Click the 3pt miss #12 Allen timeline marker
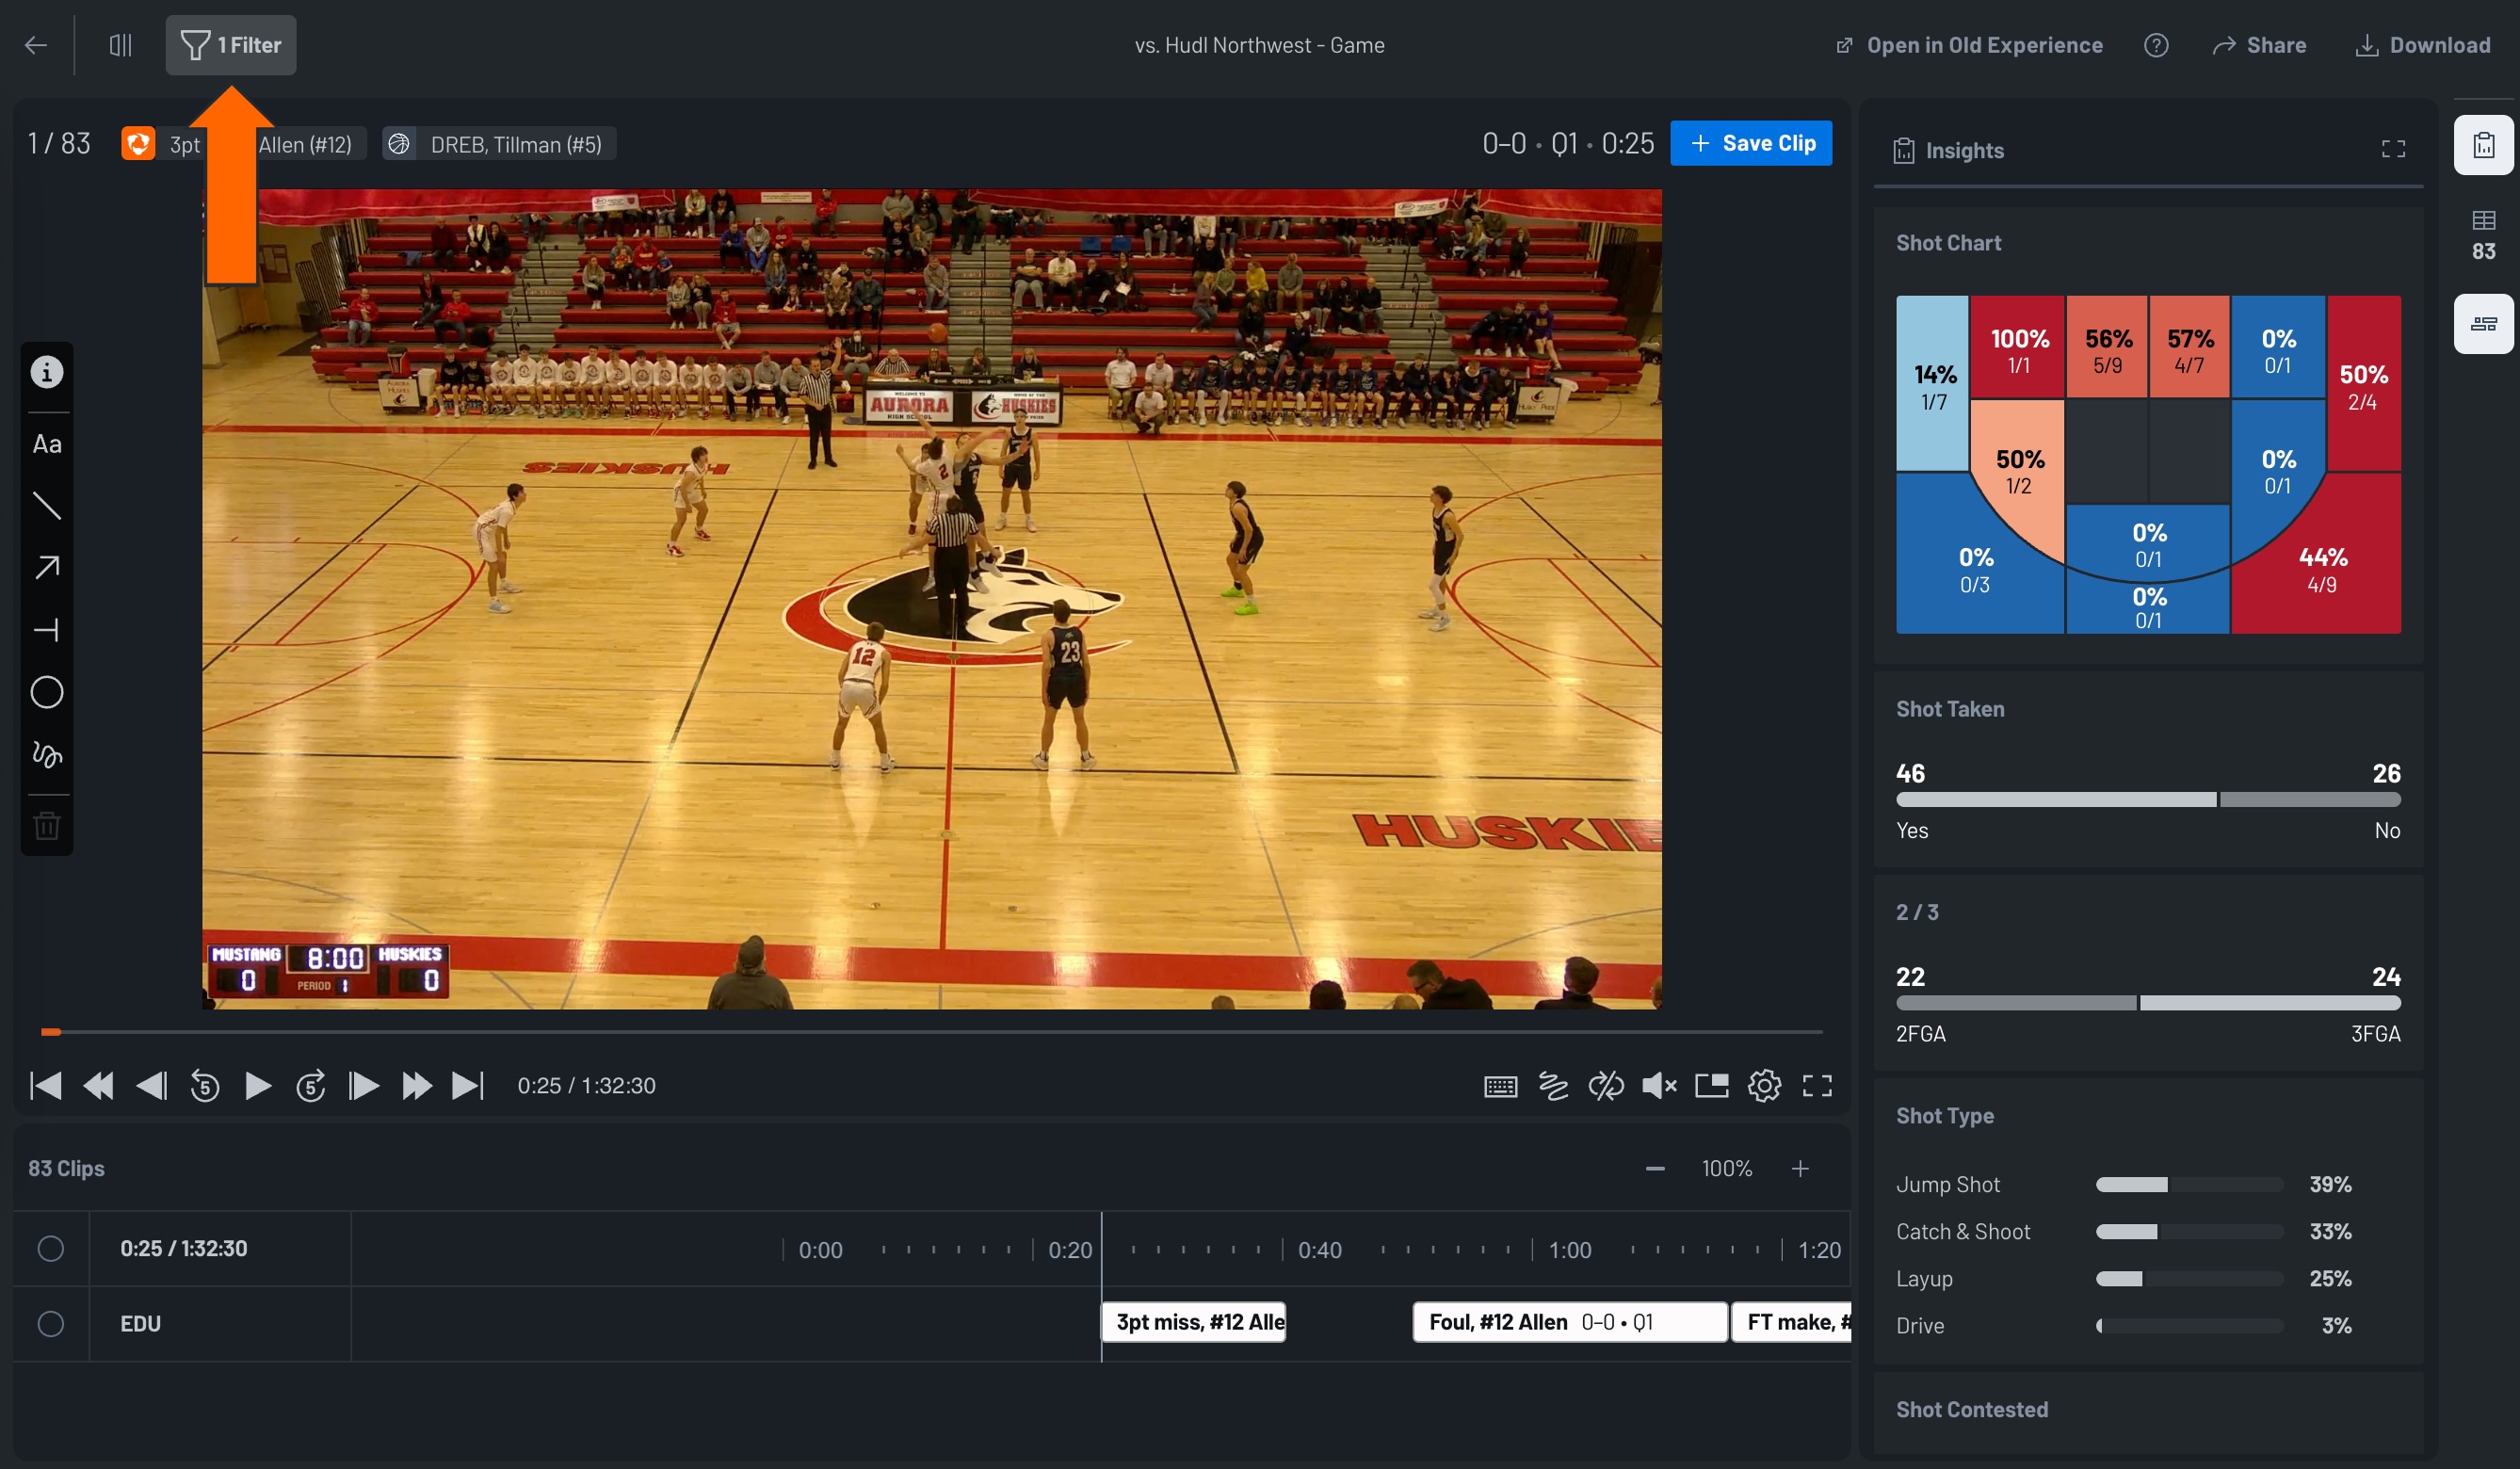 [1193, 1321]
